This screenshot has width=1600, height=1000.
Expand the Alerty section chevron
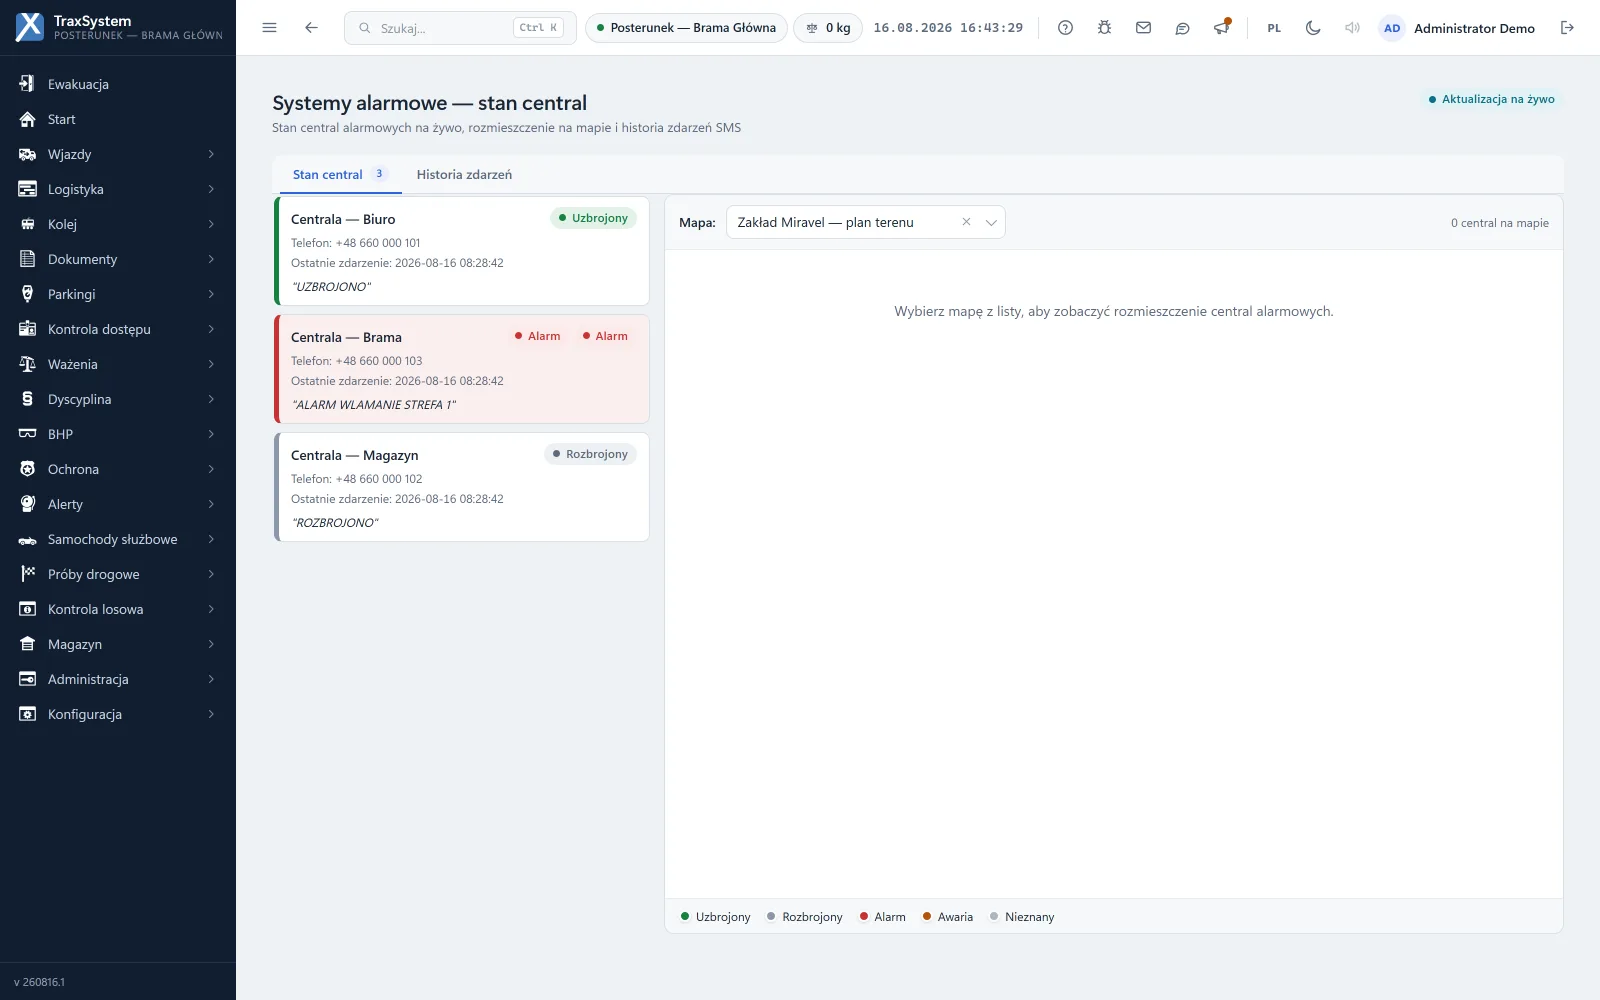pos(211,504)
